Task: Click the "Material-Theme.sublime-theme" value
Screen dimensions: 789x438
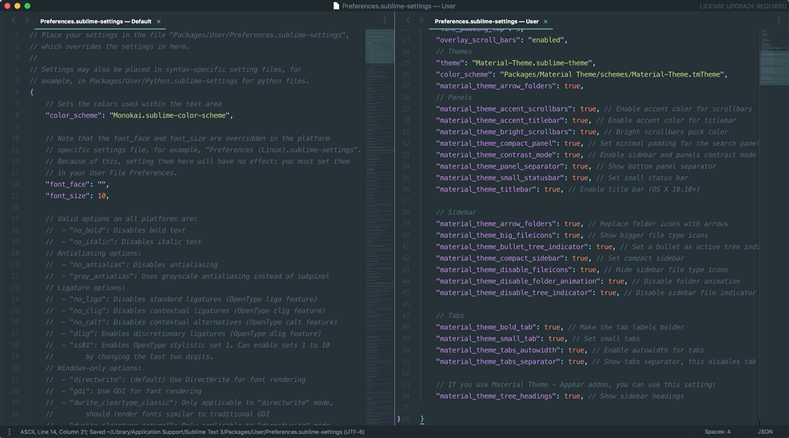Action: (533, 63)
